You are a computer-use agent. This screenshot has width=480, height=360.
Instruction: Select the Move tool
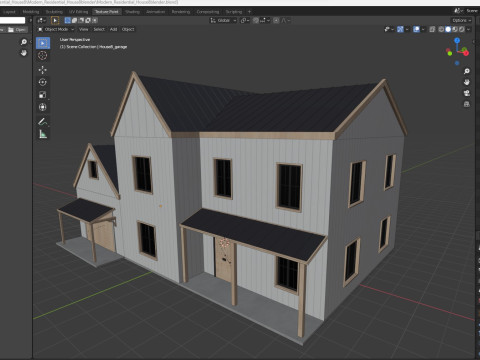tap(43, 70)
